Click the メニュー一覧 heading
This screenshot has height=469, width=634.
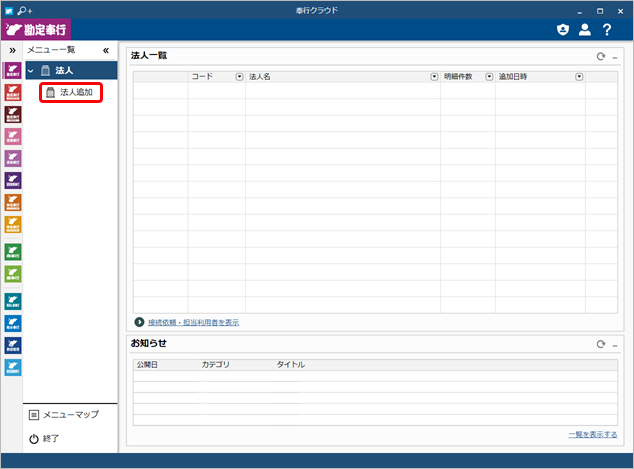pyautogui.click(x=51, y=50)
